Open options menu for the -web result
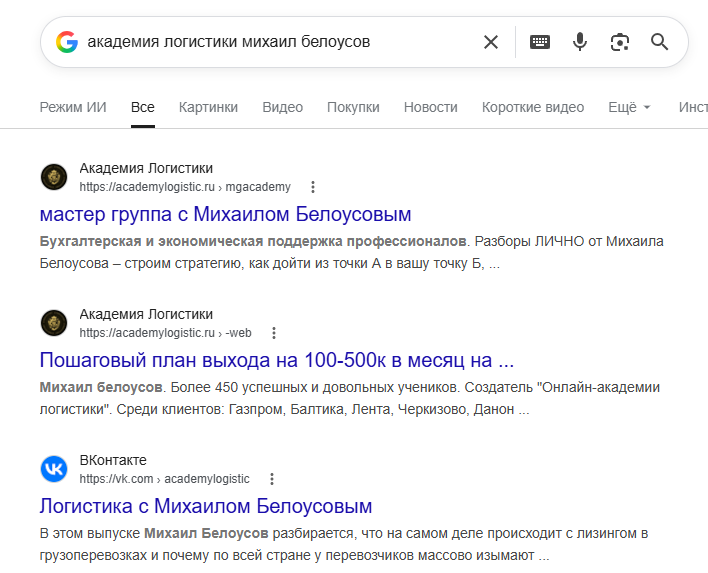The width and height of the screenshot is (708, 573). coord(274,333)
